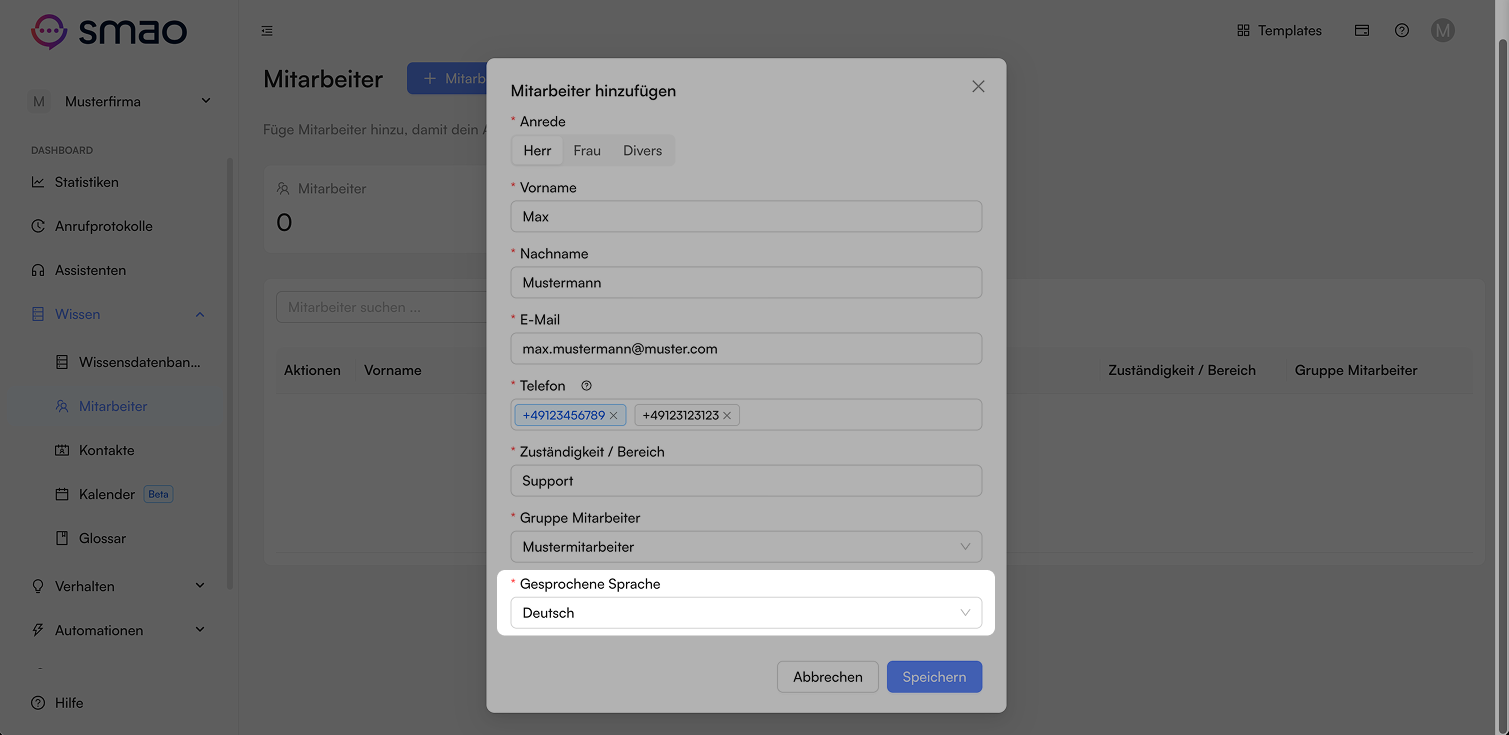This screenshot has height=735, width=1509.
Task: Select Herr as Anrede
Action: (x=537, y=151)
